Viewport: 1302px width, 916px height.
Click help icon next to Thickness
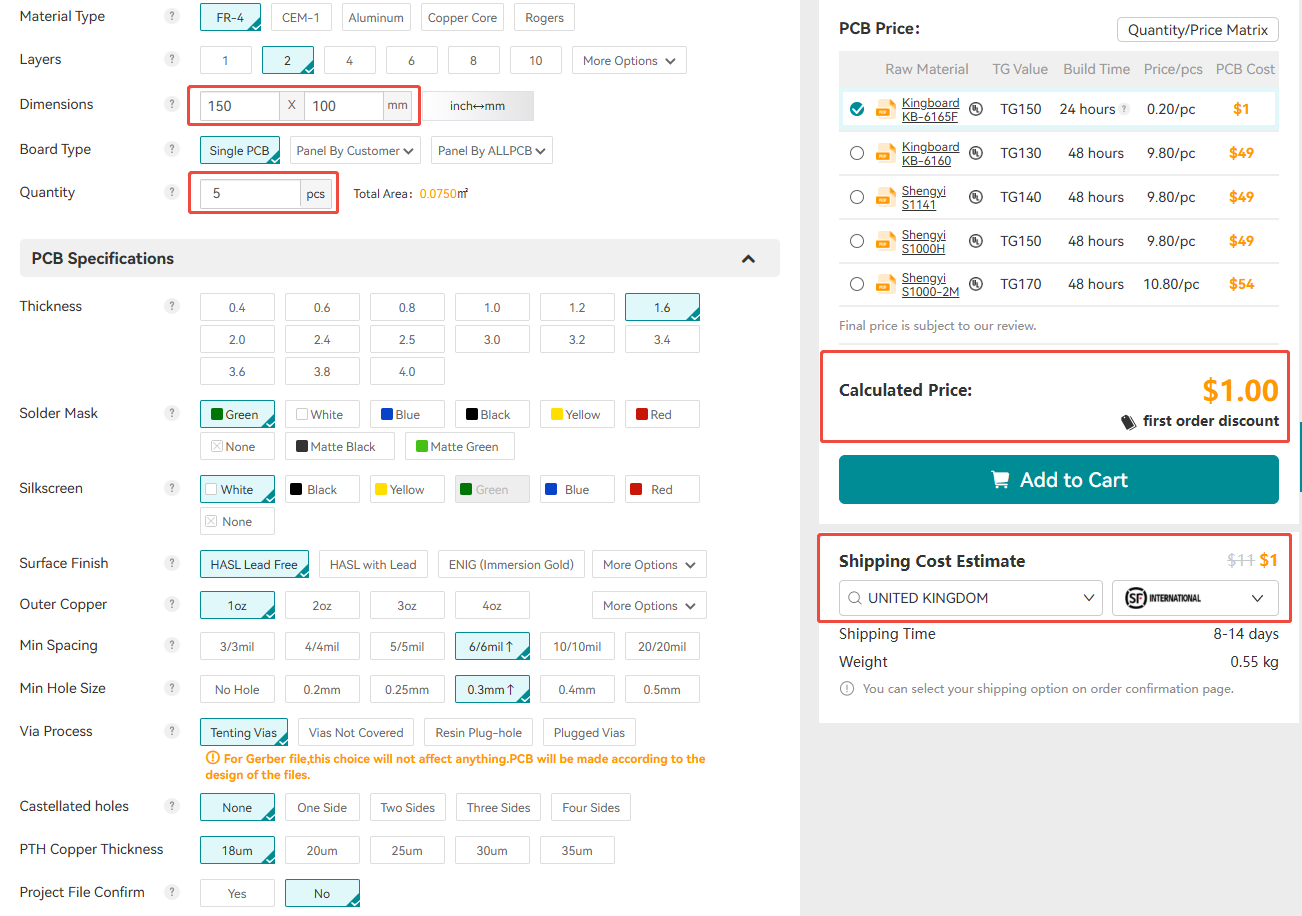pyautogui.click(x=172, y=306)
